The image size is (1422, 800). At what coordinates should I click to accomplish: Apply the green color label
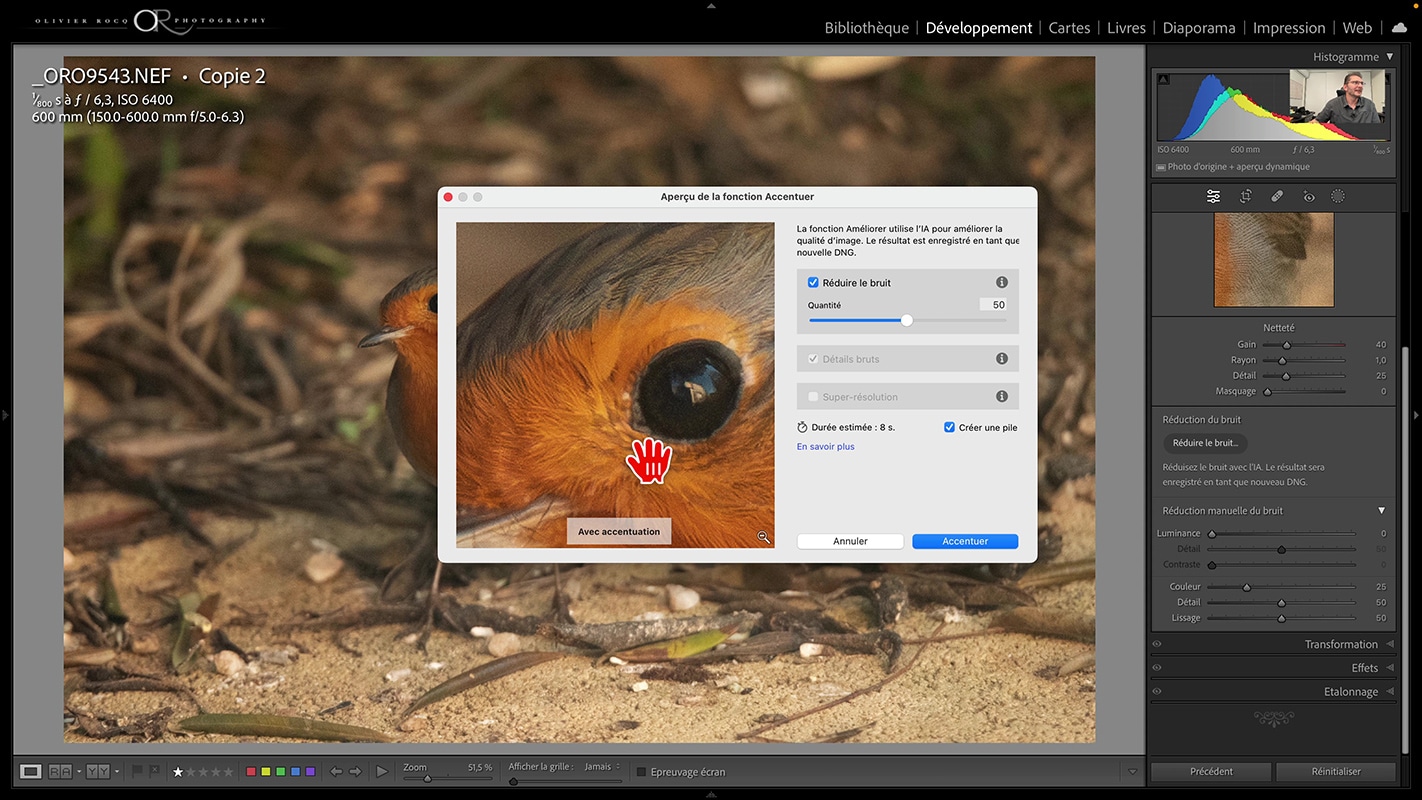[280, 772]
